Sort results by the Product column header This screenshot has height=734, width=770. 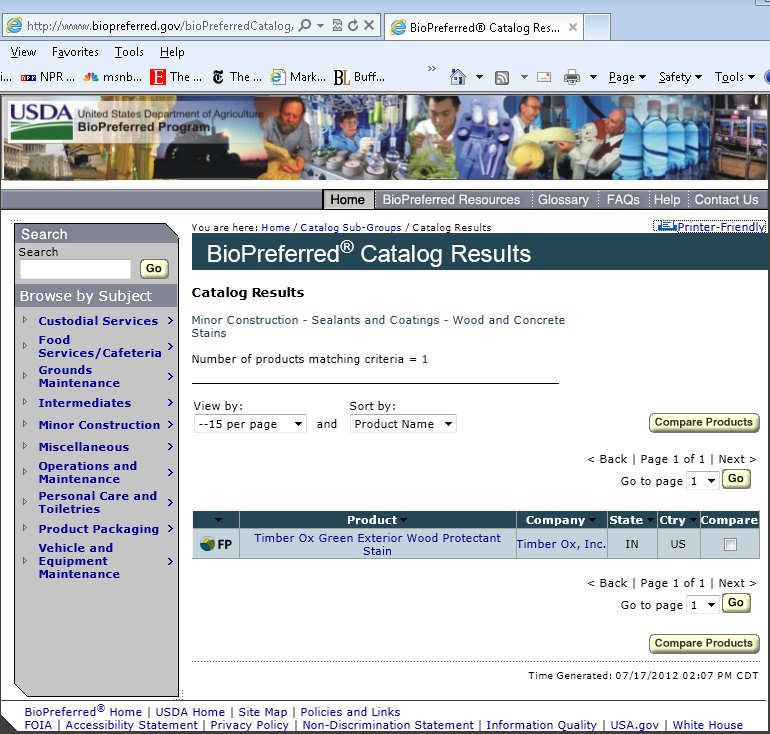377,519
